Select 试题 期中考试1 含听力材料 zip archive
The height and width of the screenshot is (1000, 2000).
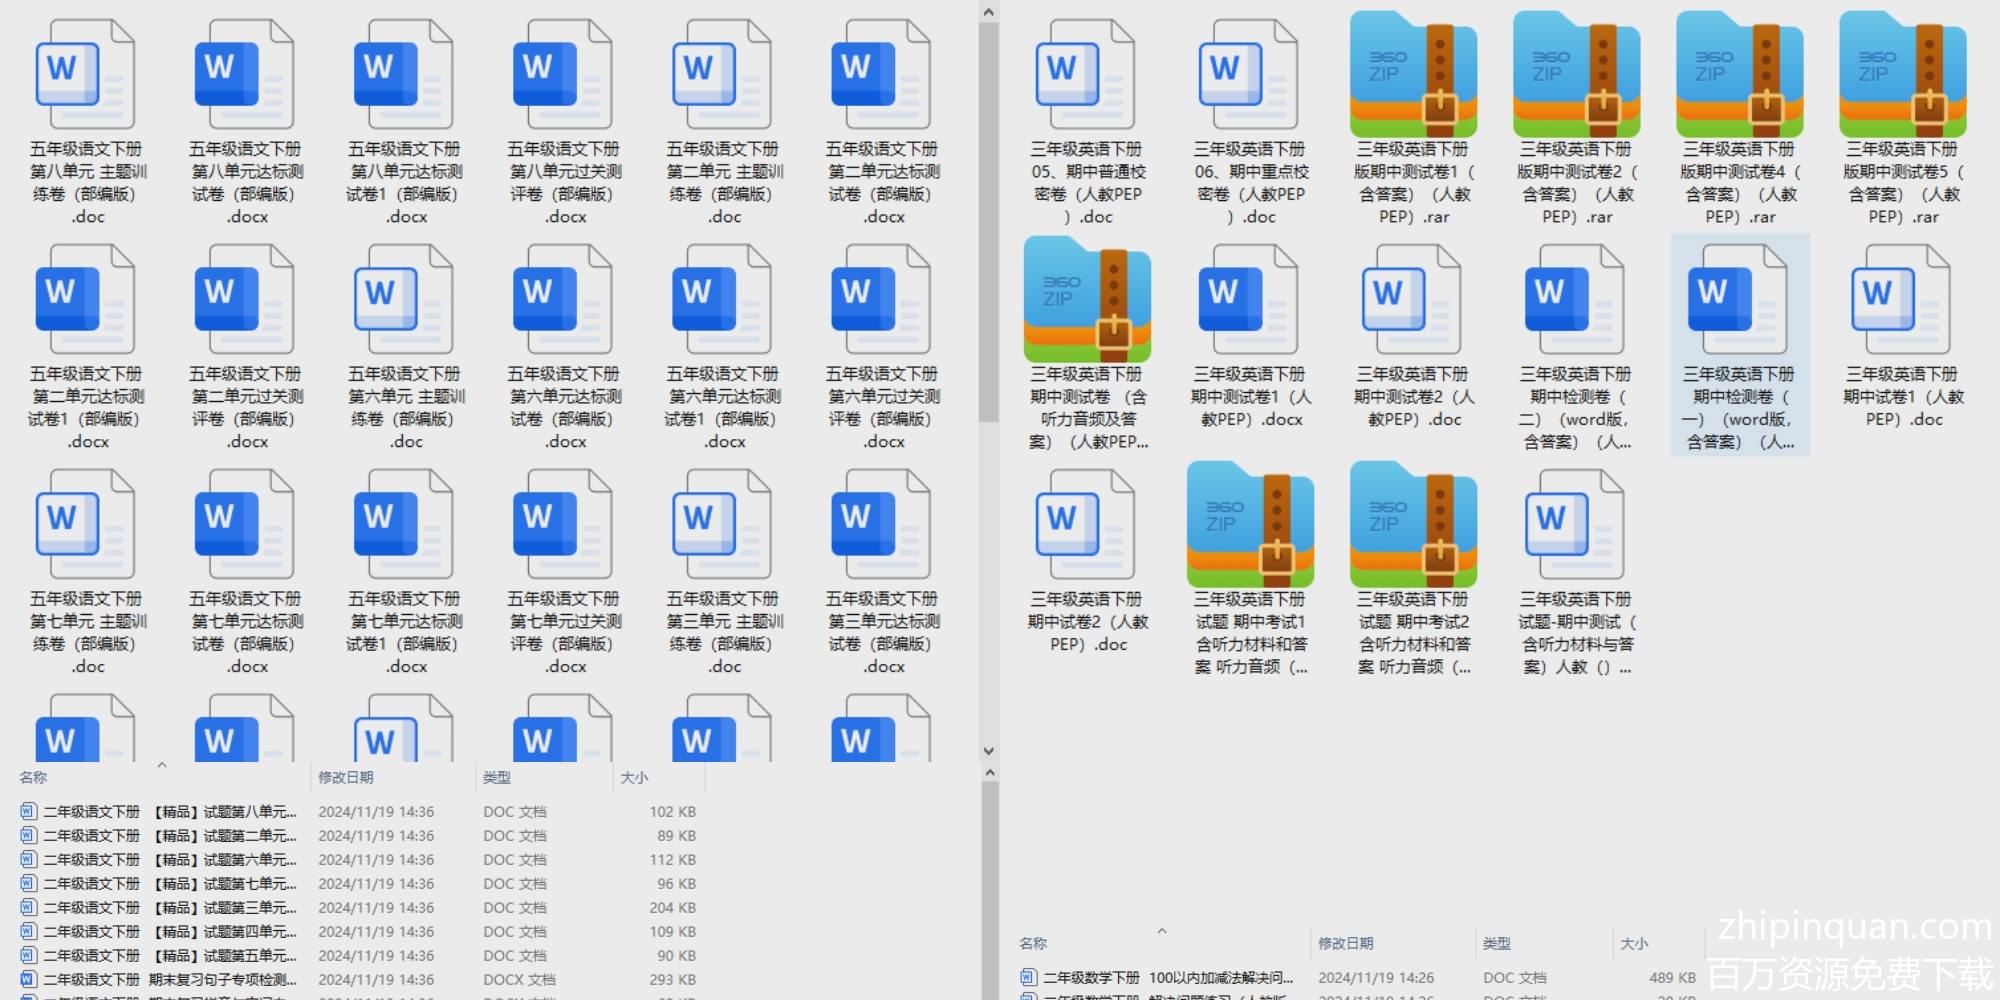(x=1250, y=525)
